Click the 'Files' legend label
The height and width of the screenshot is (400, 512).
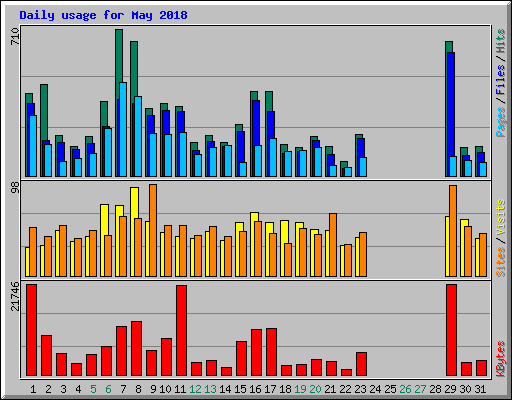501,80
